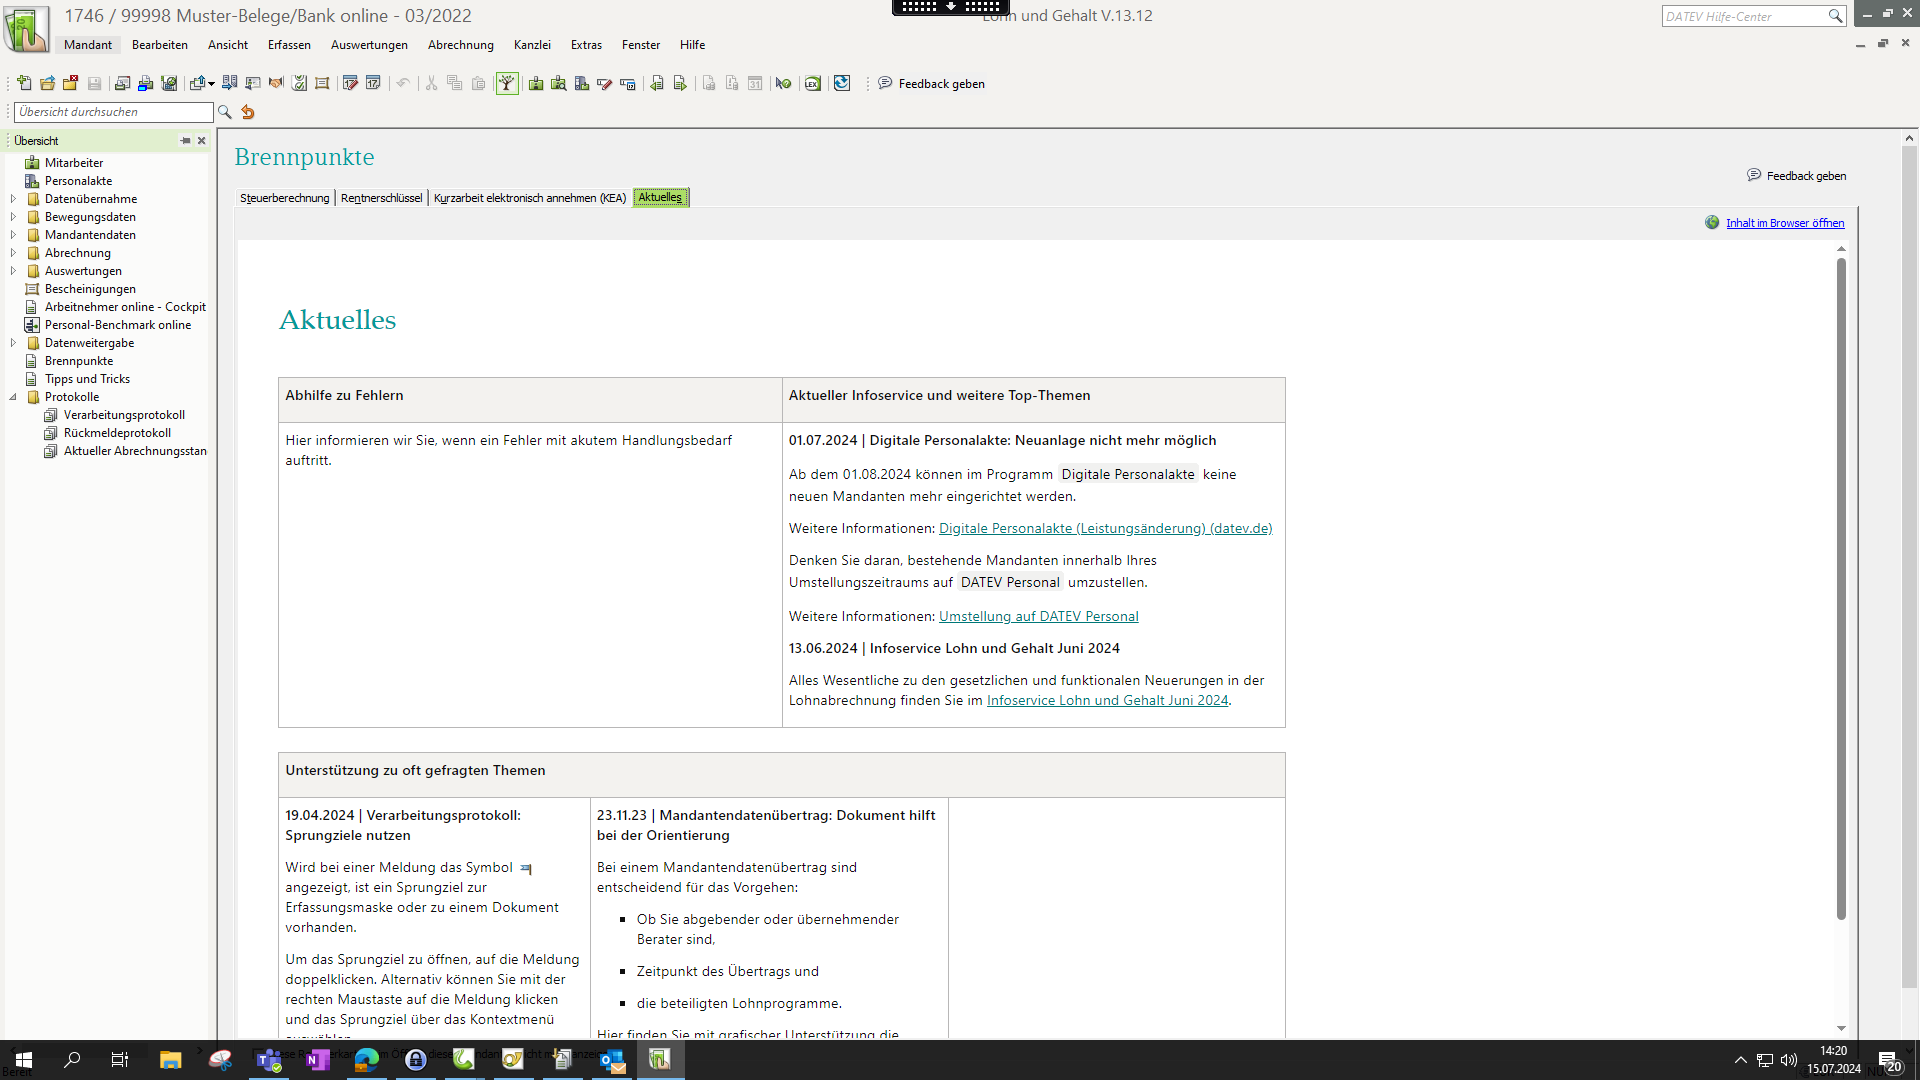
Task: Click the open folder toolbar icon
Action: pos(47,84)
